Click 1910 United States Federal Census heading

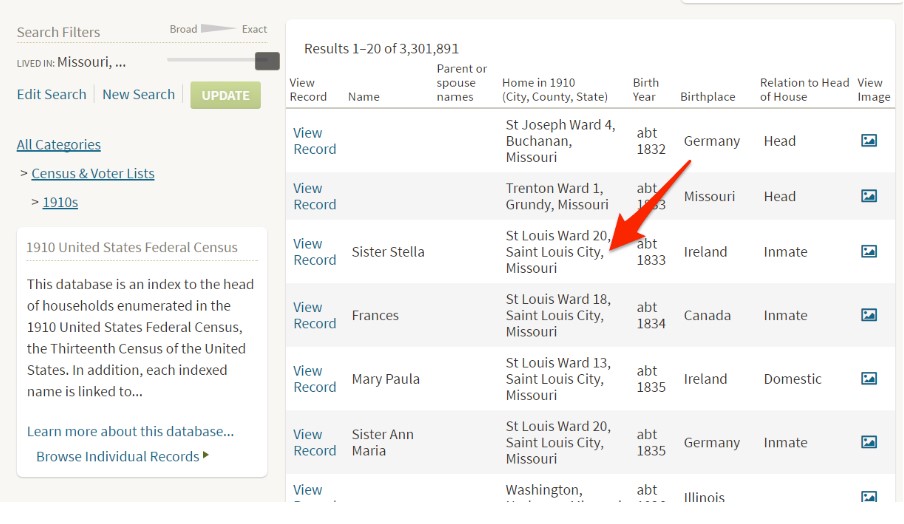click(132, 247)
